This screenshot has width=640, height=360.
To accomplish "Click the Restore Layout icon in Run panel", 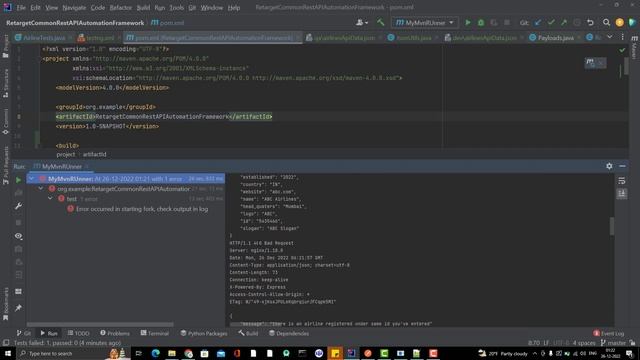I will (18, 291).
